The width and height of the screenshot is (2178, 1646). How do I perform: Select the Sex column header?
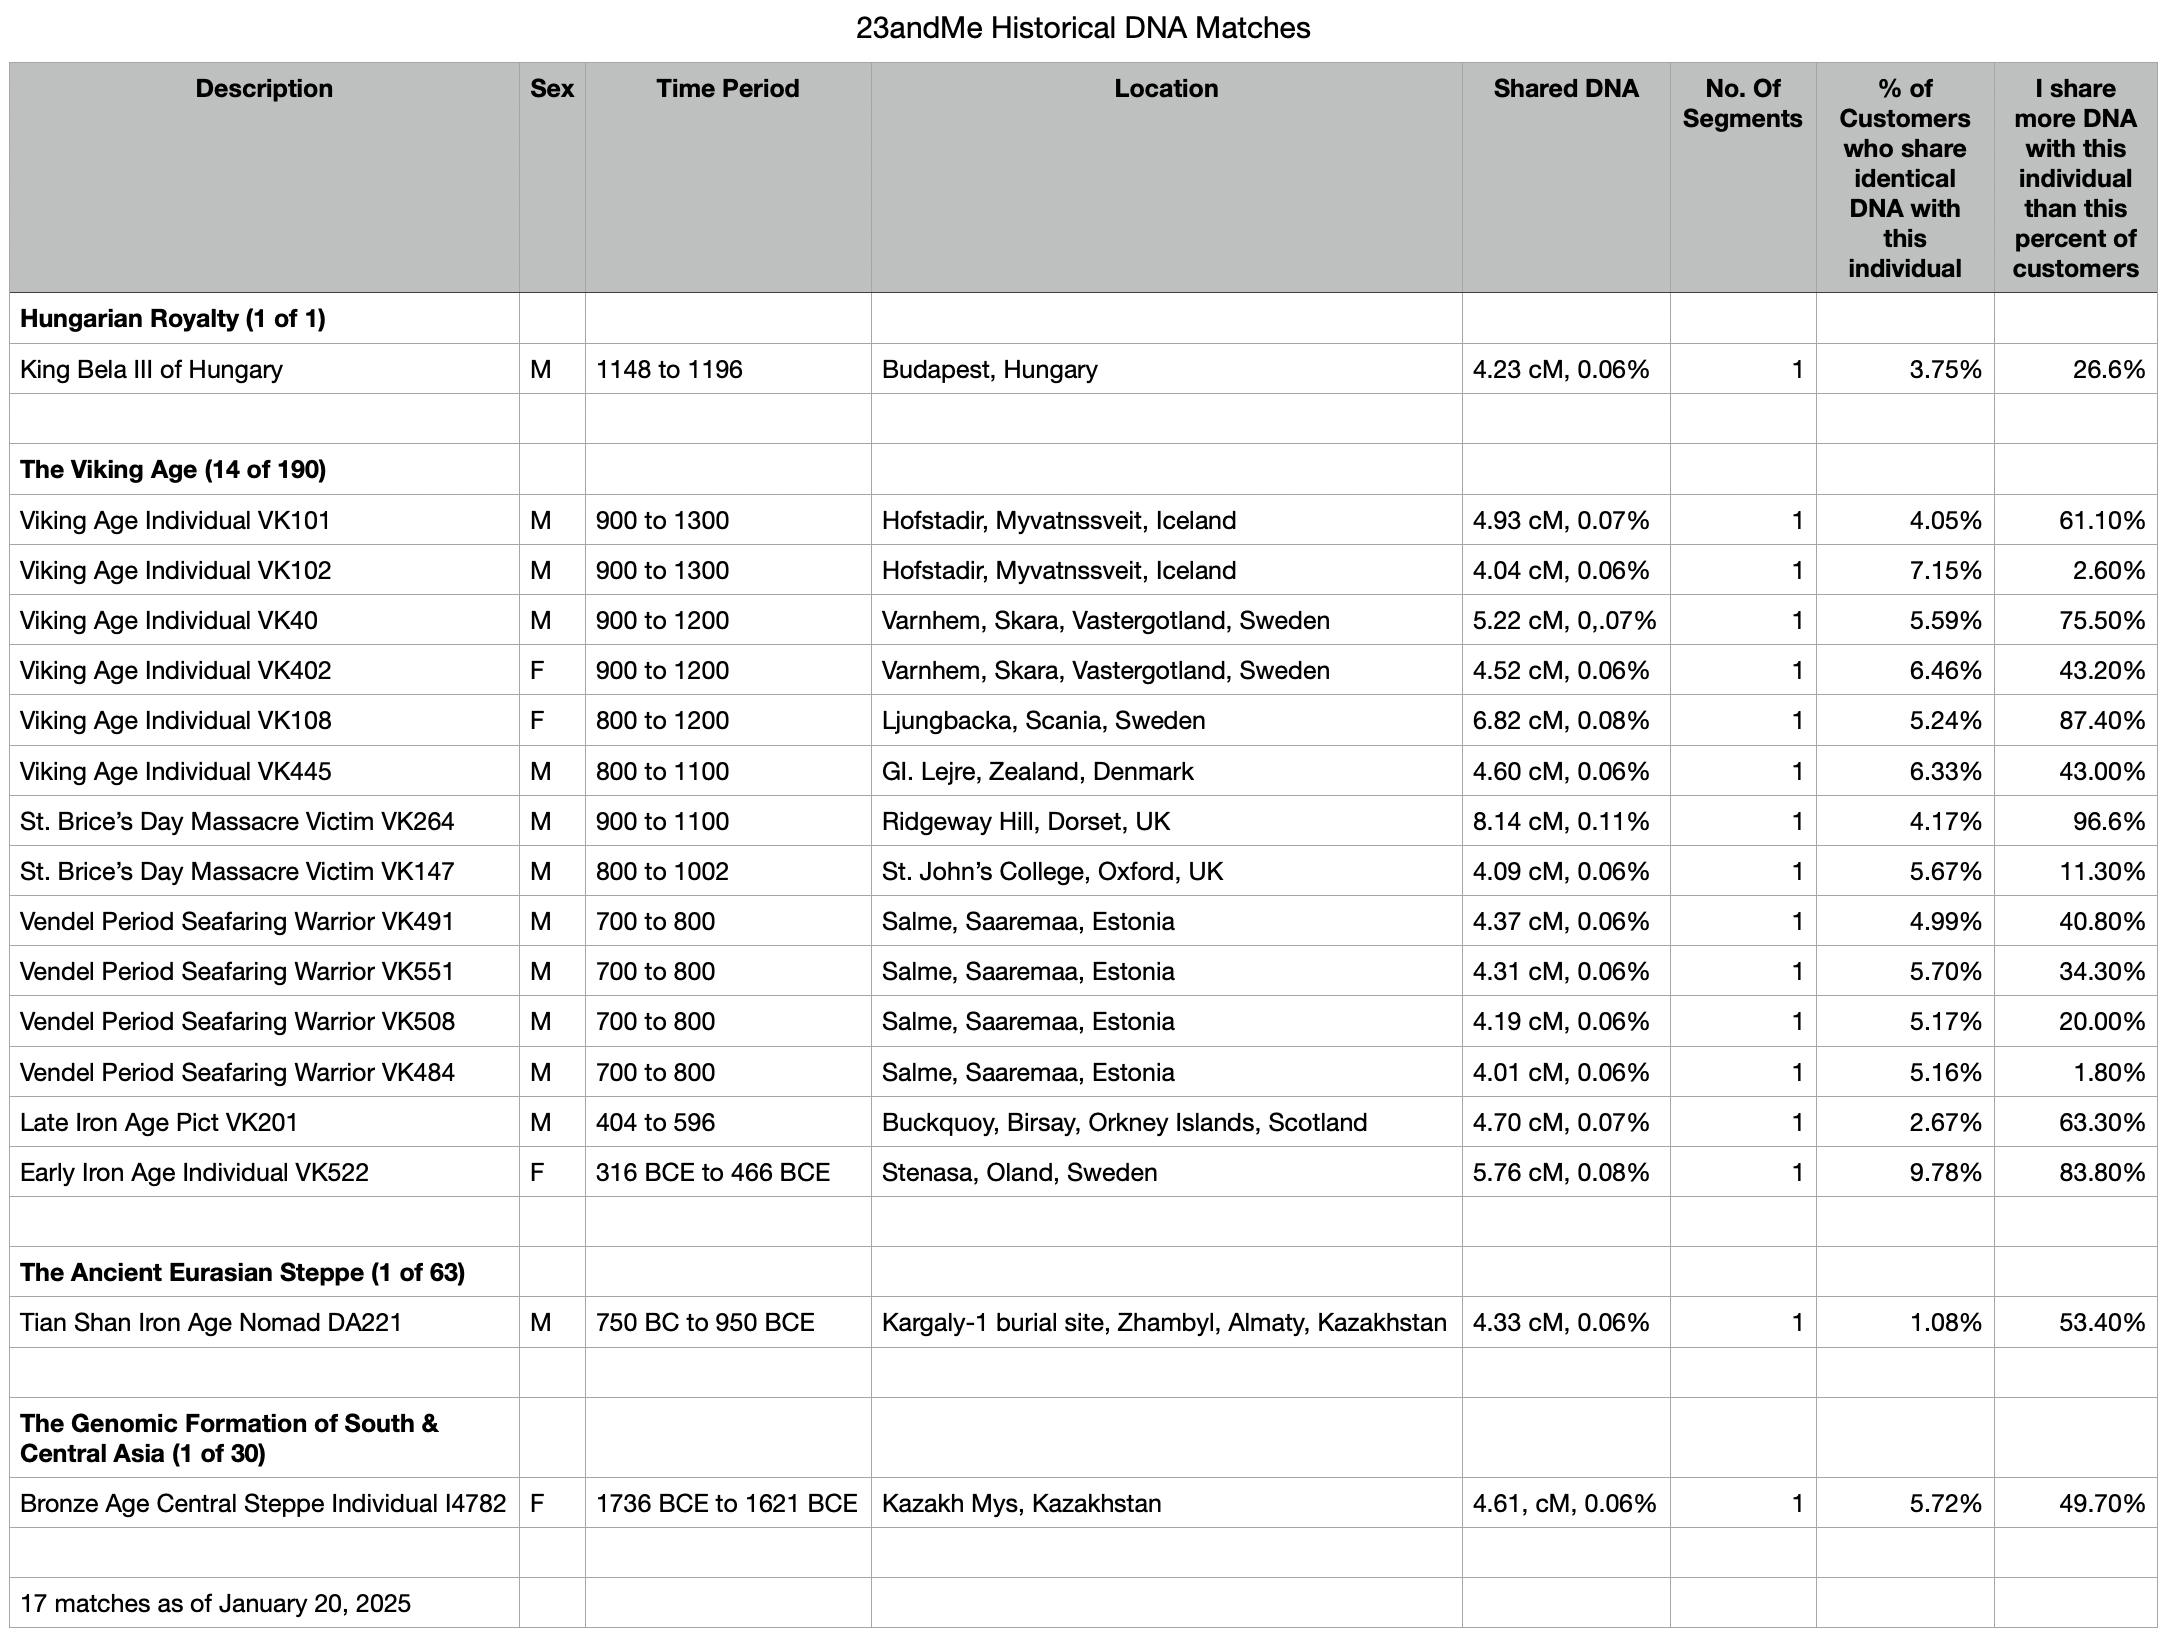coord(552,89)
